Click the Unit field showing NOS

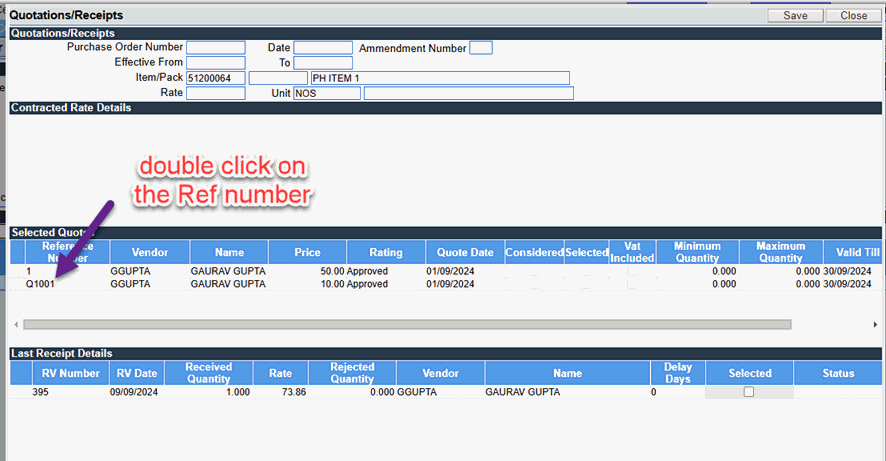click(327, 93)
